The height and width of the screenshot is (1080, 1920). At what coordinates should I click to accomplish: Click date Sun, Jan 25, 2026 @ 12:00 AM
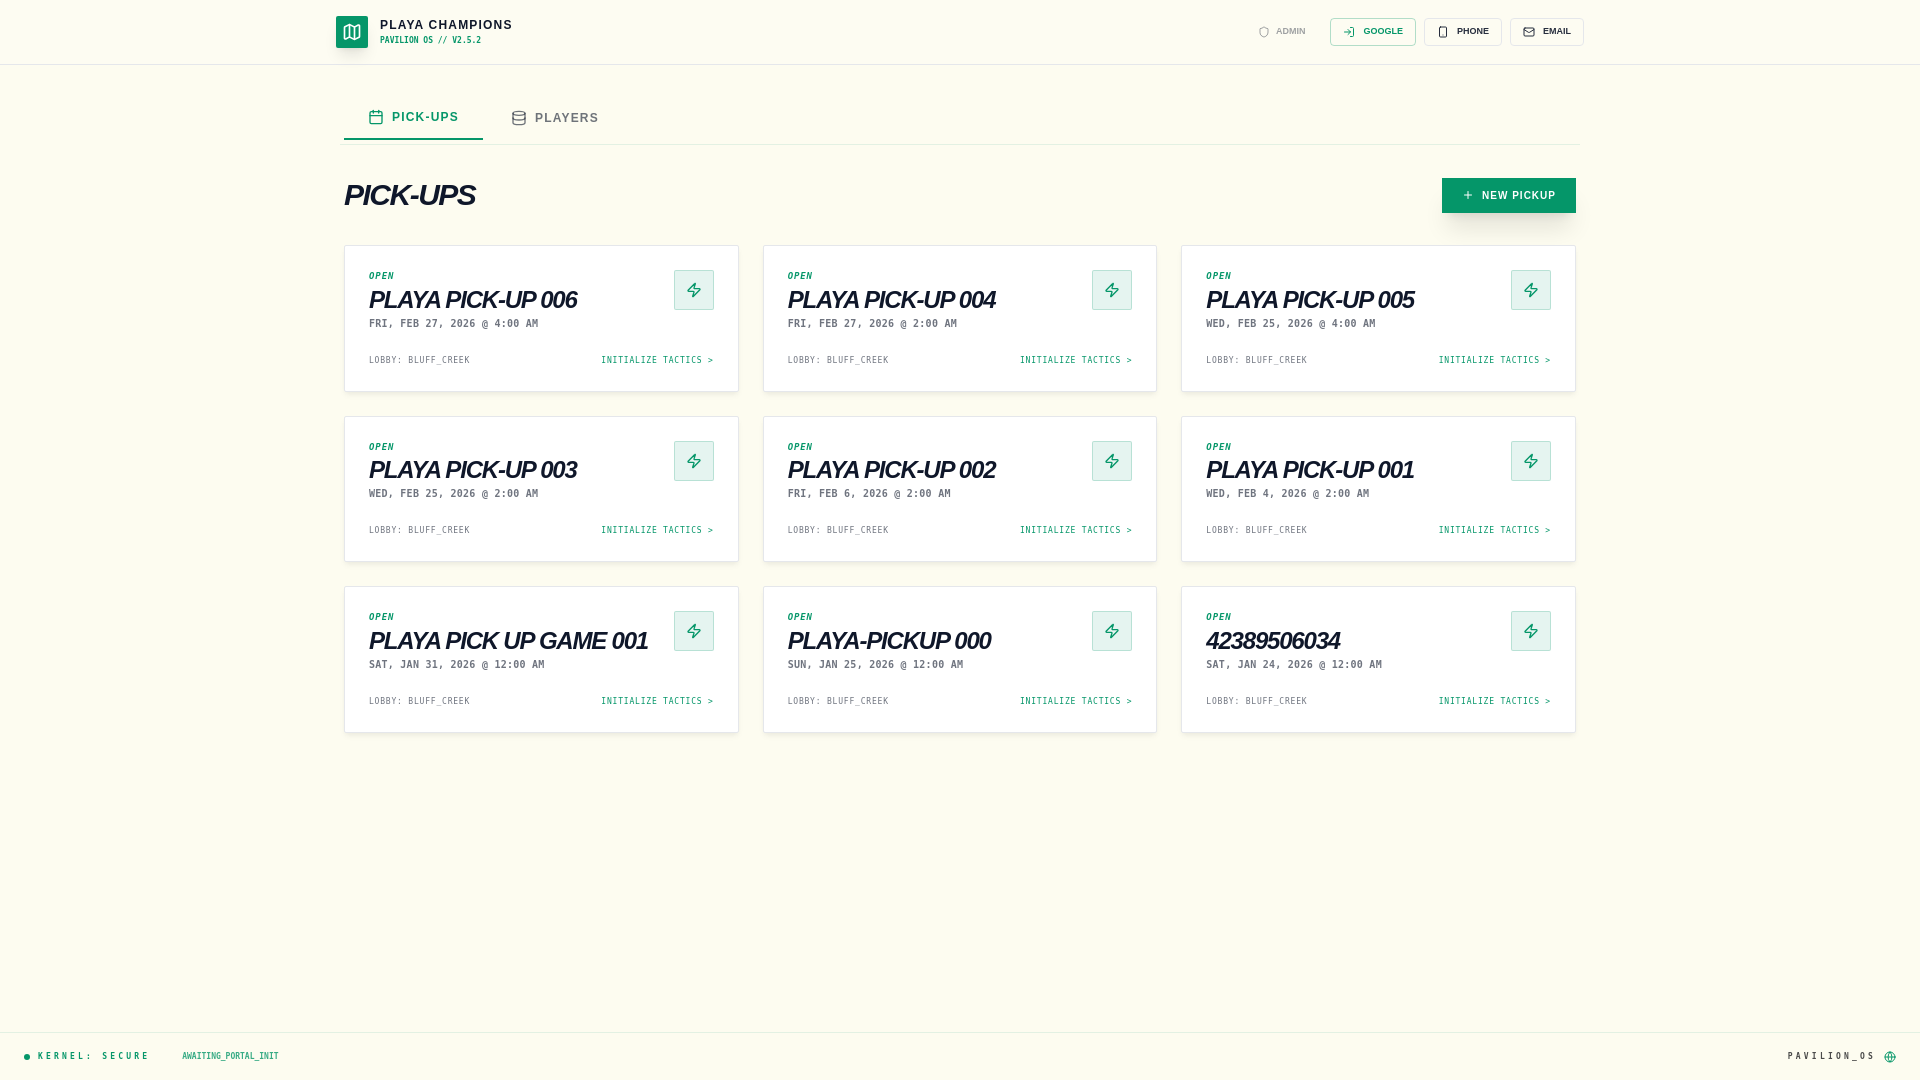875,665
